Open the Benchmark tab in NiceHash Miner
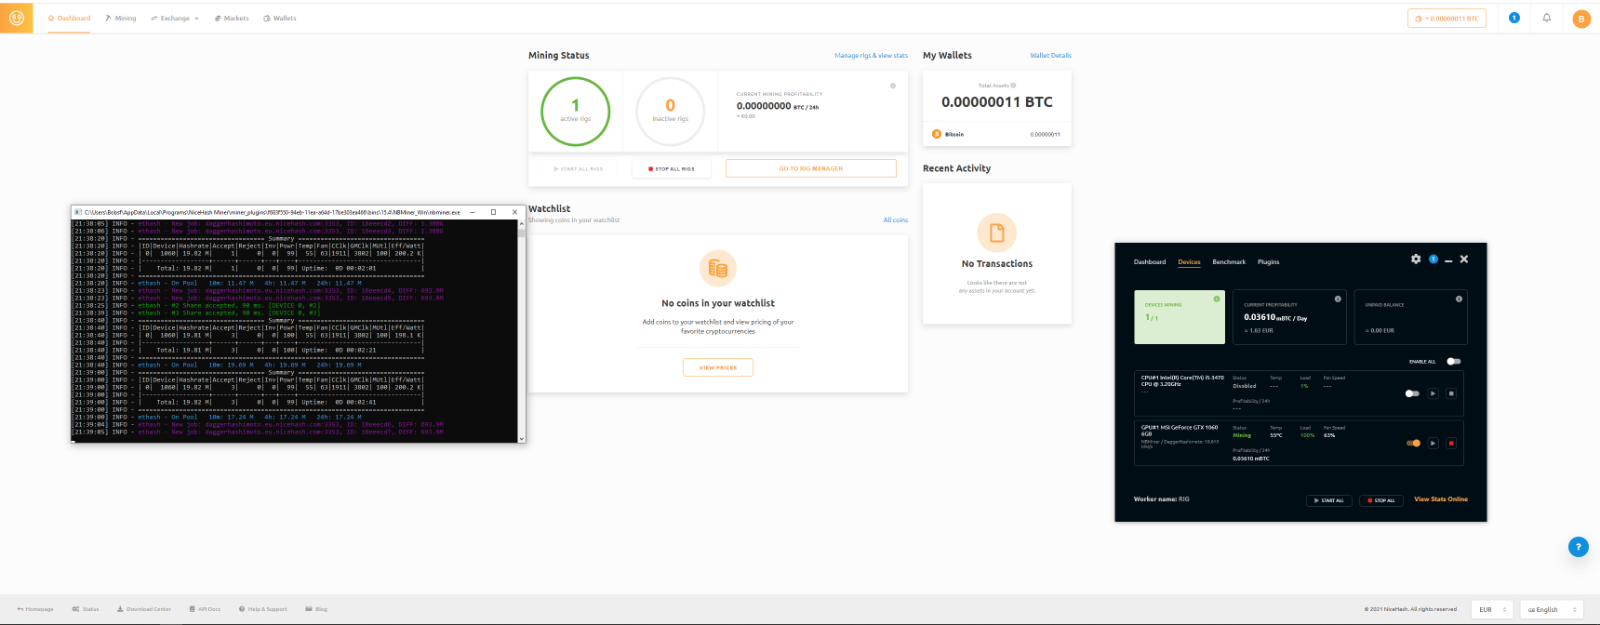1600x625 pixels. pos(1229,262)
